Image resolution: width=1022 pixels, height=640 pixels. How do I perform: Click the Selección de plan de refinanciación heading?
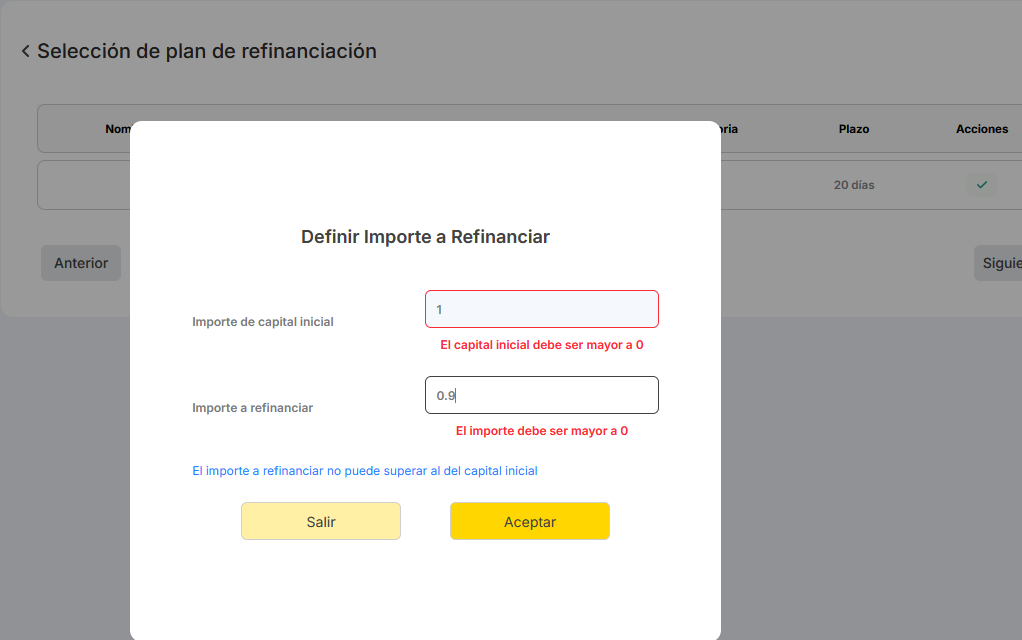coord(207,50)
